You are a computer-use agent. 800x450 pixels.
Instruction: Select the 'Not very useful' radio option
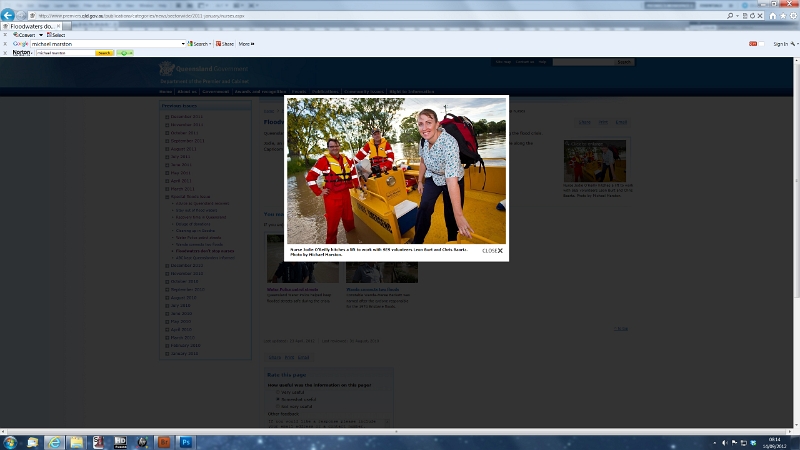pyautogui.click(x=278, y=406)
